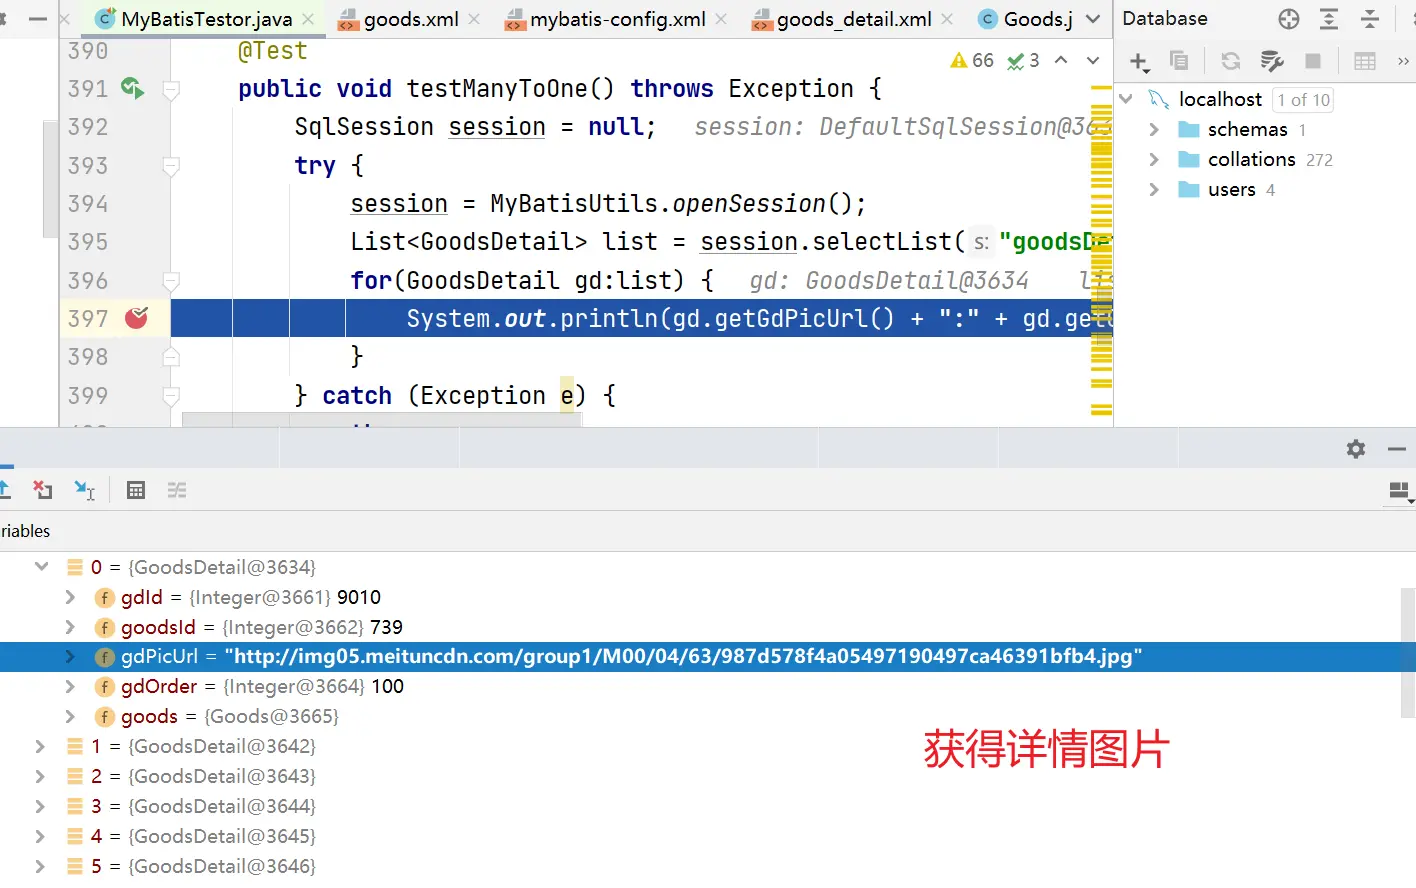Duplicate data source in Database toolbar
This screenshot has width=1416, height=888.
1179,61
